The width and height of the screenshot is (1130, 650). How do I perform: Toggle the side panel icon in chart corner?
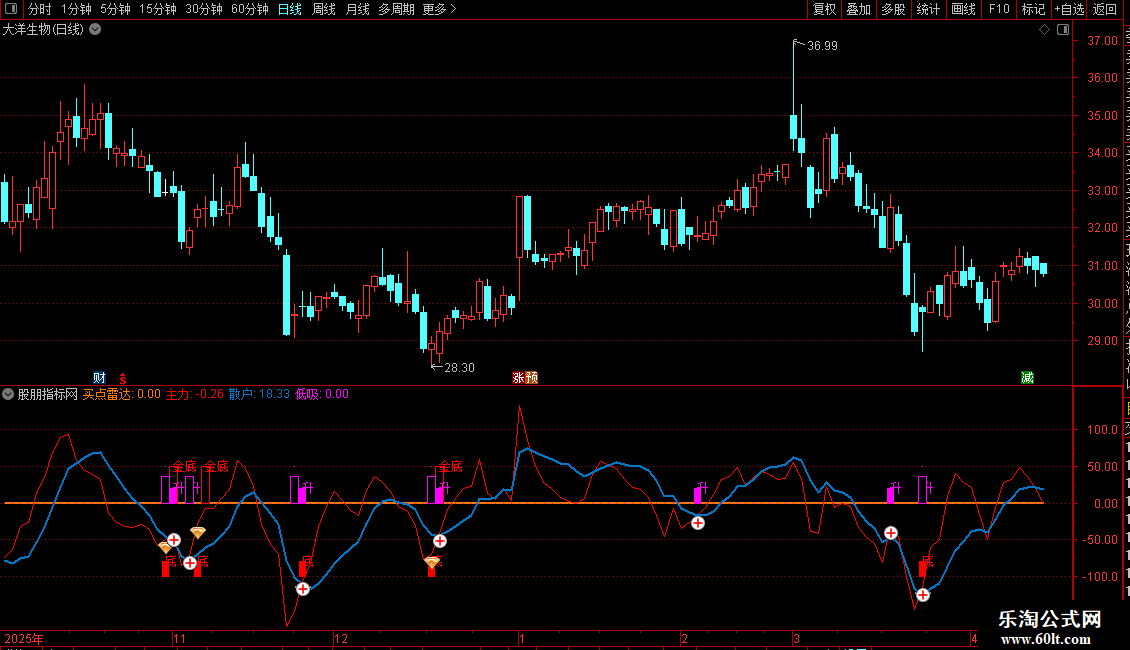coord(1063,30)
